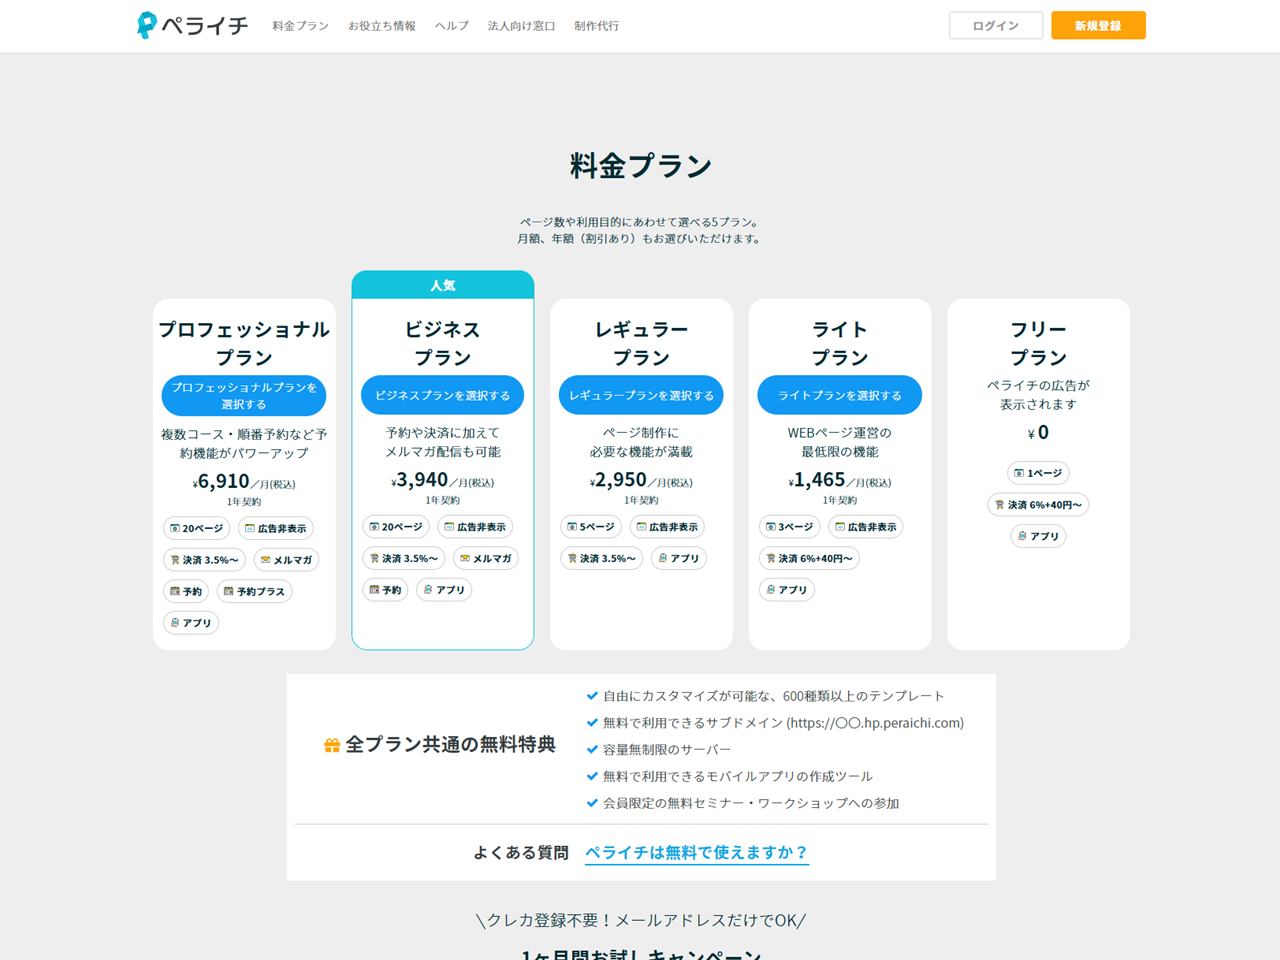Click 予約 tag in Business plan
Viewport: 1280px width, 960px height.
[x=385, y=590]
